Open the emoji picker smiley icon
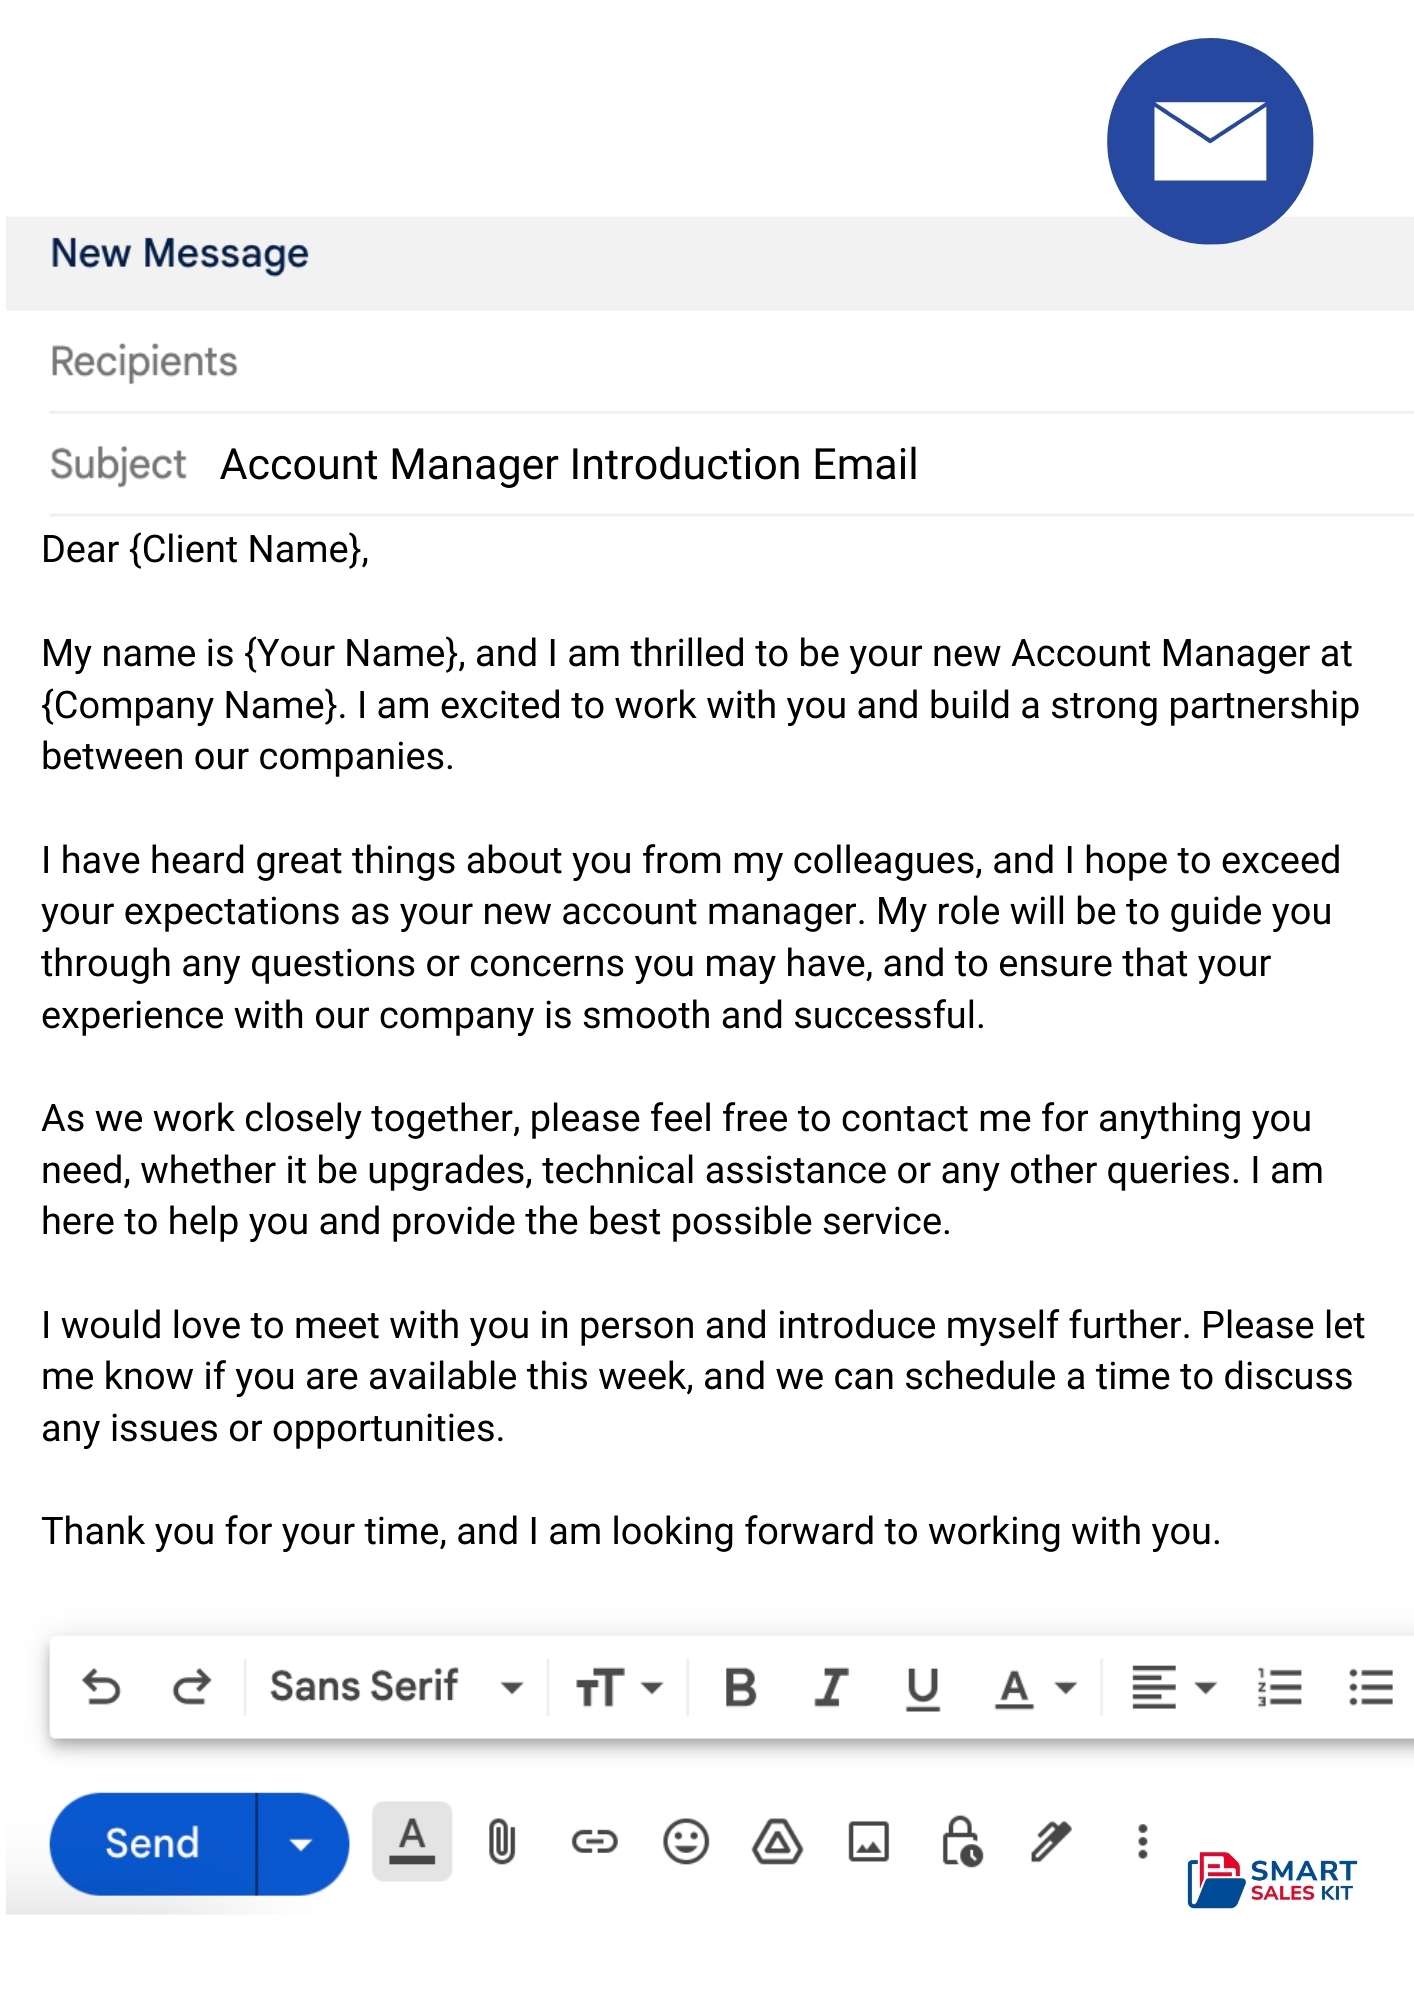This screenshot has width=1414, height=2000. tap(686, 1842)
